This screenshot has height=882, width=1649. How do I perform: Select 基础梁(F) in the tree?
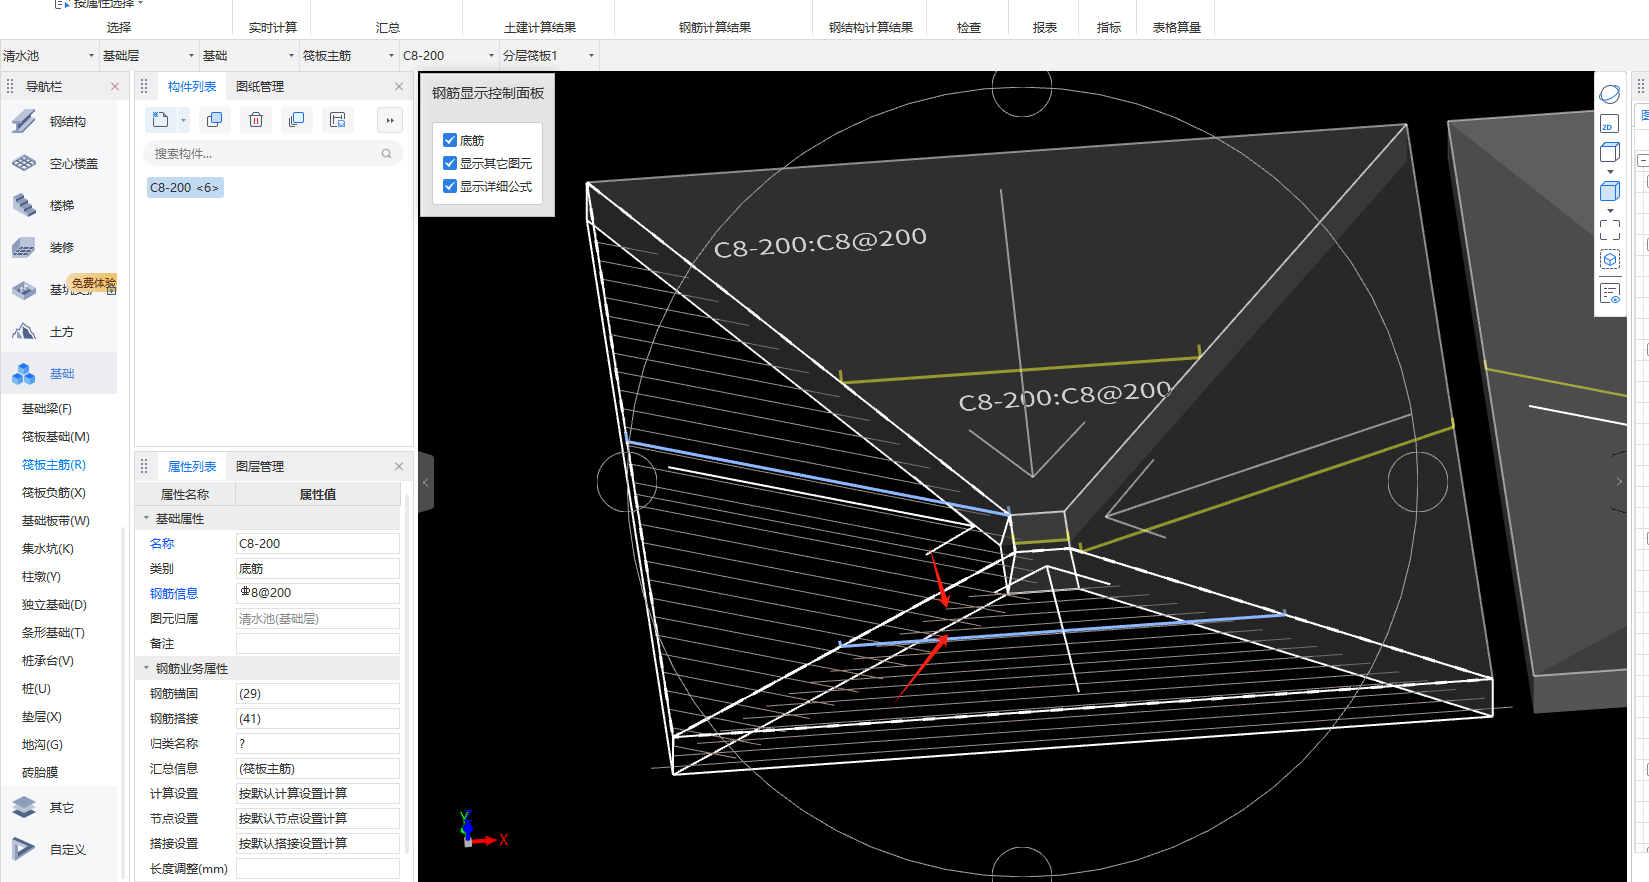(47, 409)
